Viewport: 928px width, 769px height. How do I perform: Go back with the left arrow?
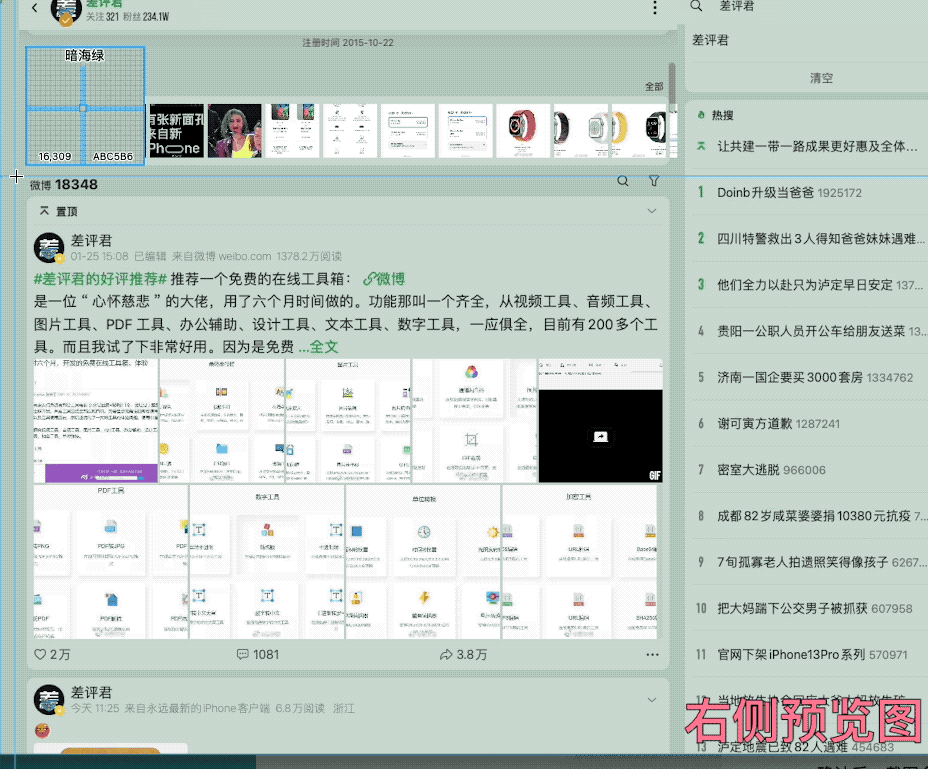click(34, 8)
